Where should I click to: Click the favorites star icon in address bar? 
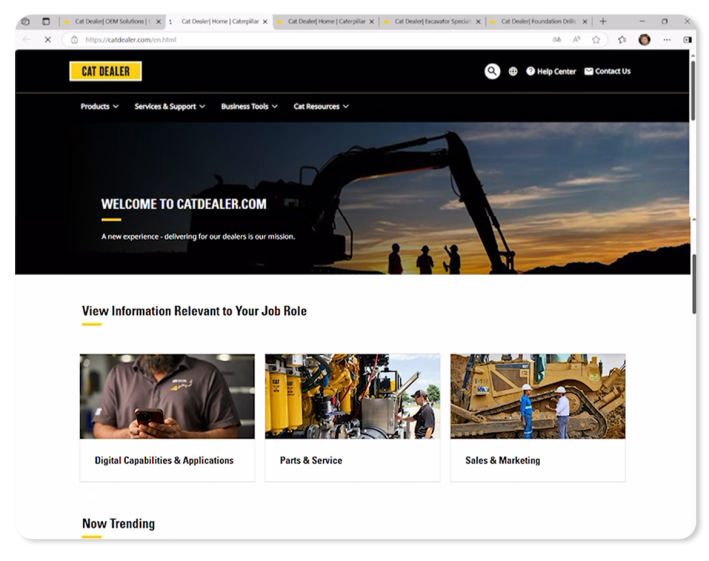596,40
